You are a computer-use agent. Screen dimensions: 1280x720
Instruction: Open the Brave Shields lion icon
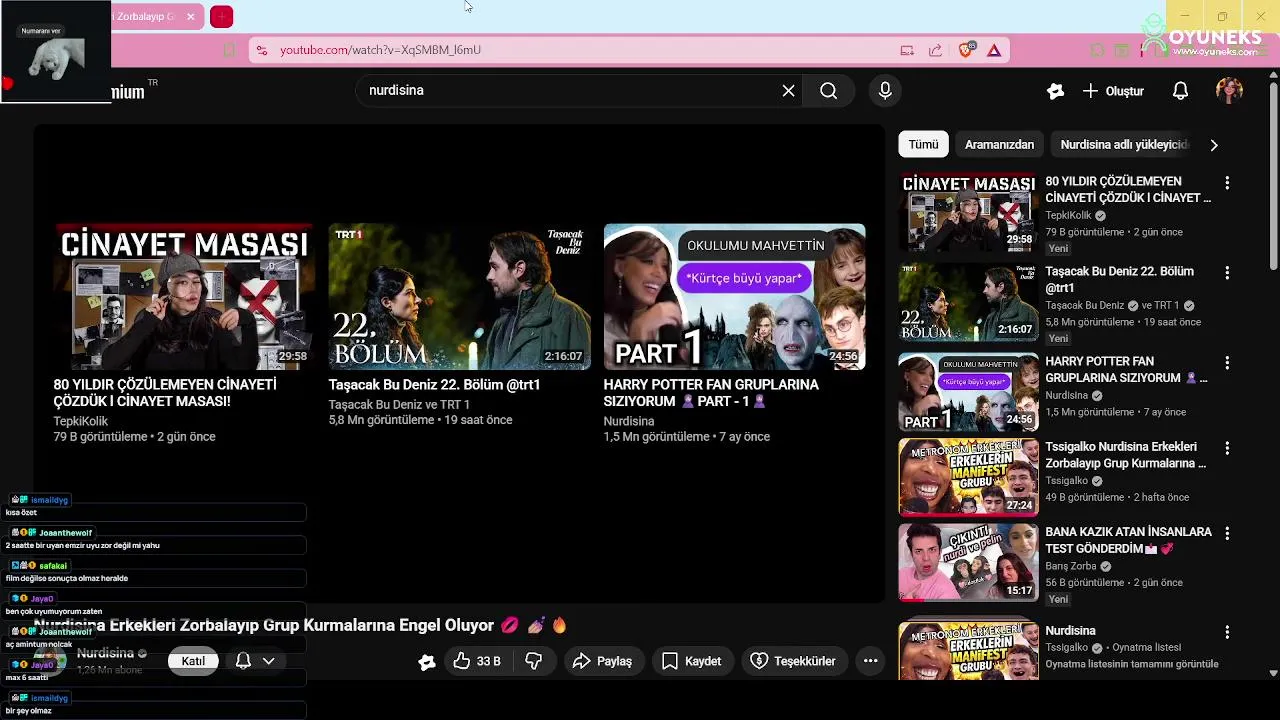(965, 50)
